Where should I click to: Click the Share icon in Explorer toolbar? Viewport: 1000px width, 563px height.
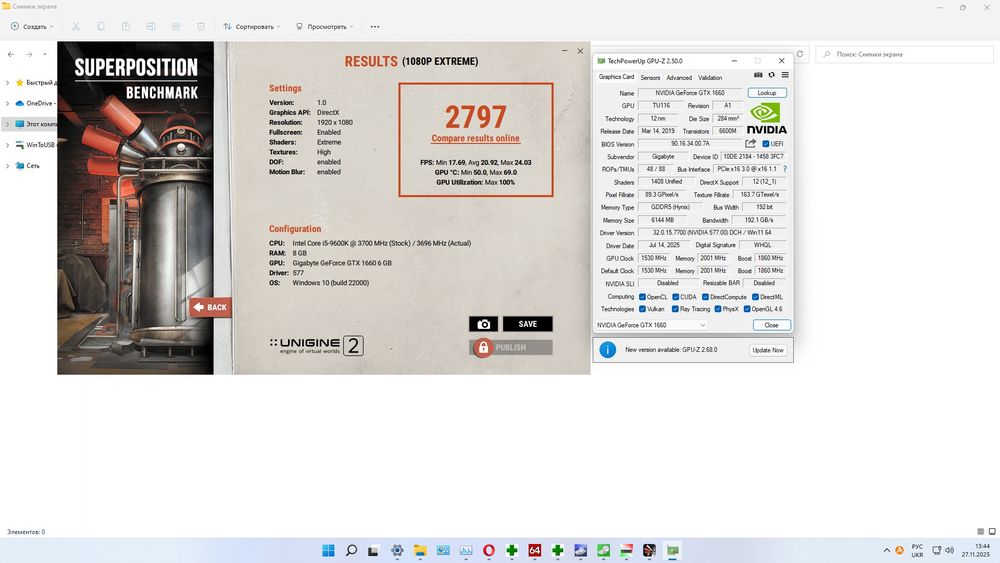(176, 27)
